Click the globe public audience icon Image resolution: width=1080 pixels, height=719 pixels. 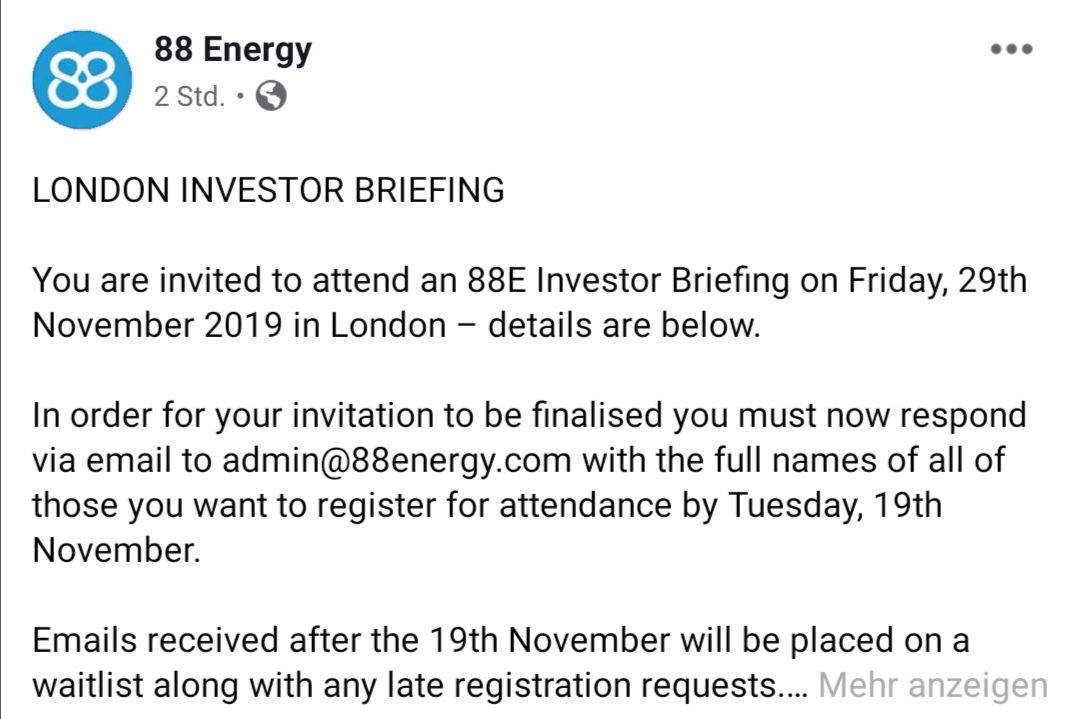click(271, 96)
